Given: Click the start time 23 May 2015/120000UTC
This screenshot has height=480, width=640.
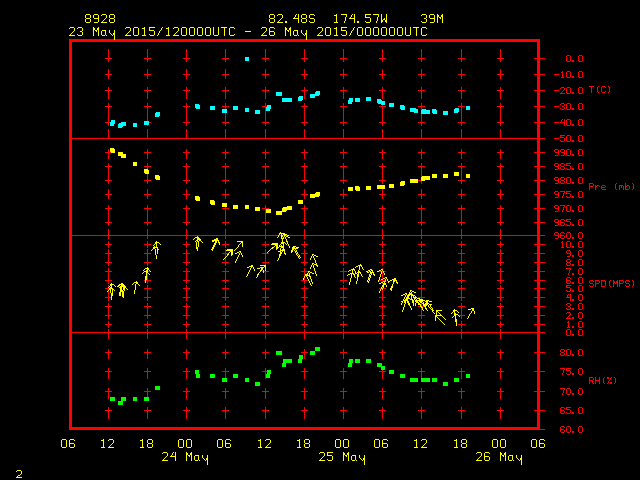Looking at the screenshot, I should (x=152, y=32).
